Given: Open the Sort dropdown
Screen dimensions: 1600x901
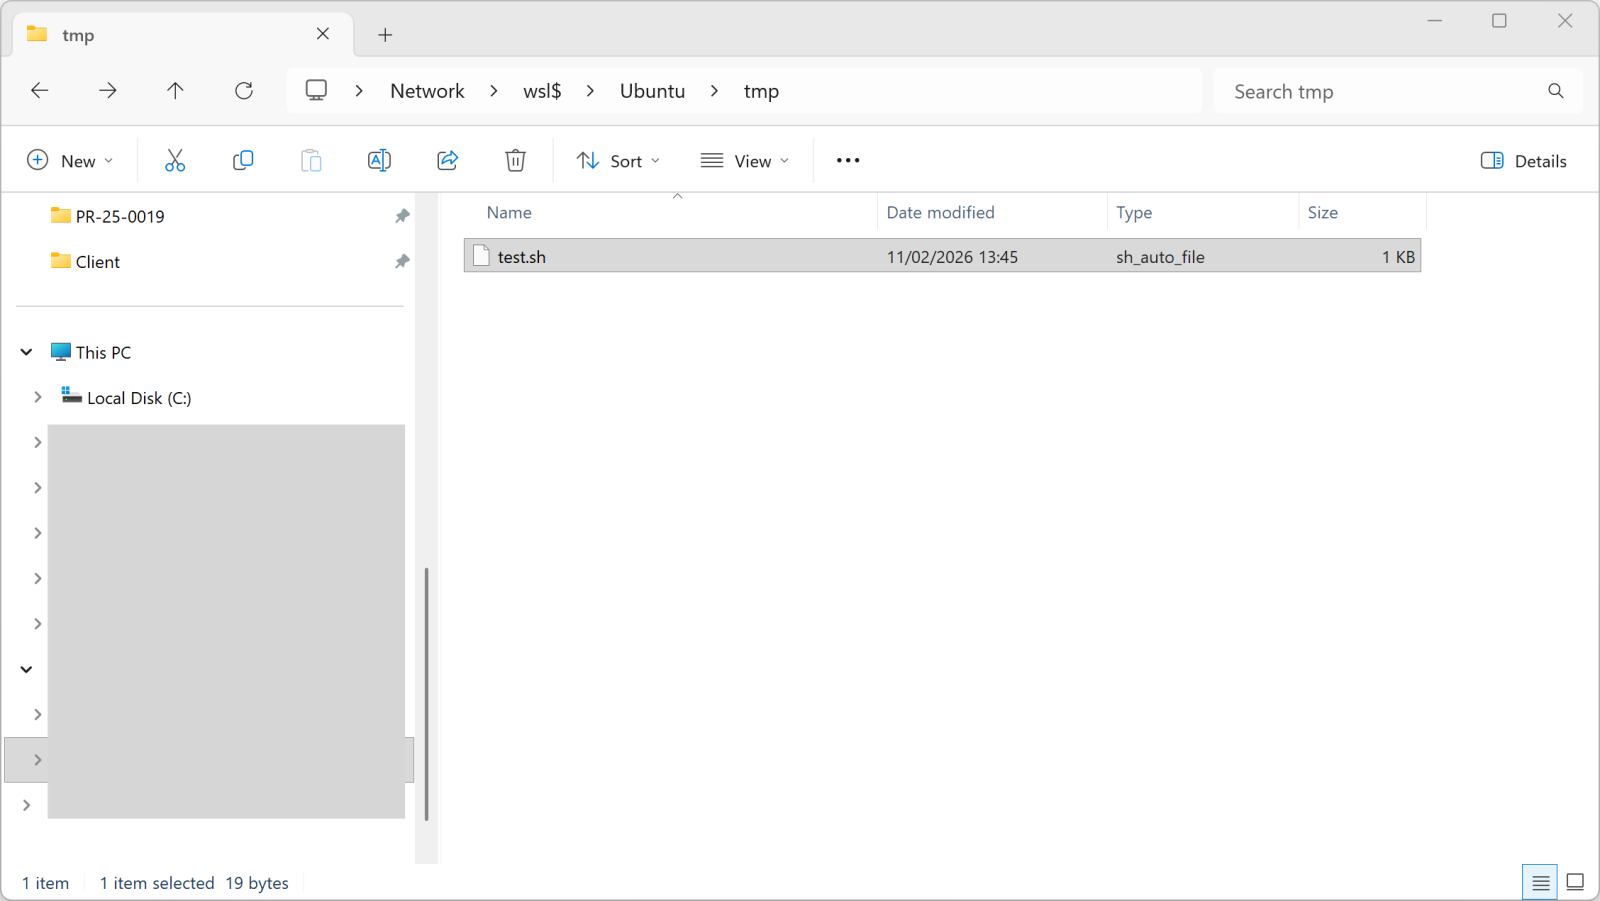Looking at the screenshot, I should [x=618, y=161].
